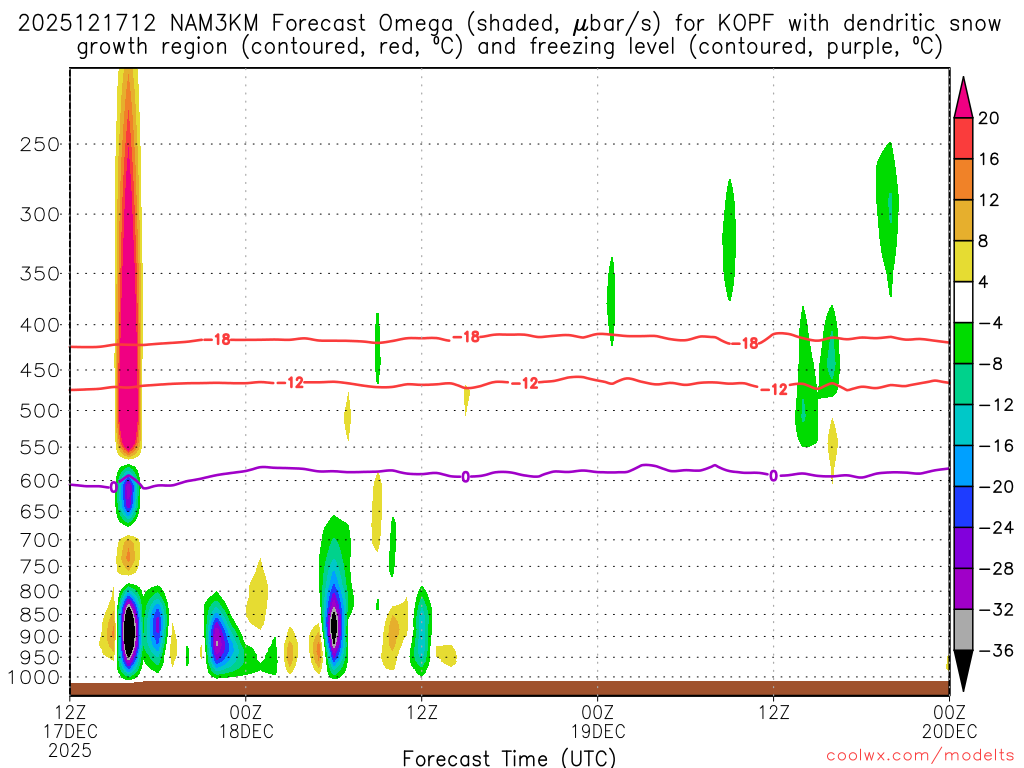Click the color bar value 20
This screenshot has height=768, width=1024.
tap(989, 118)
